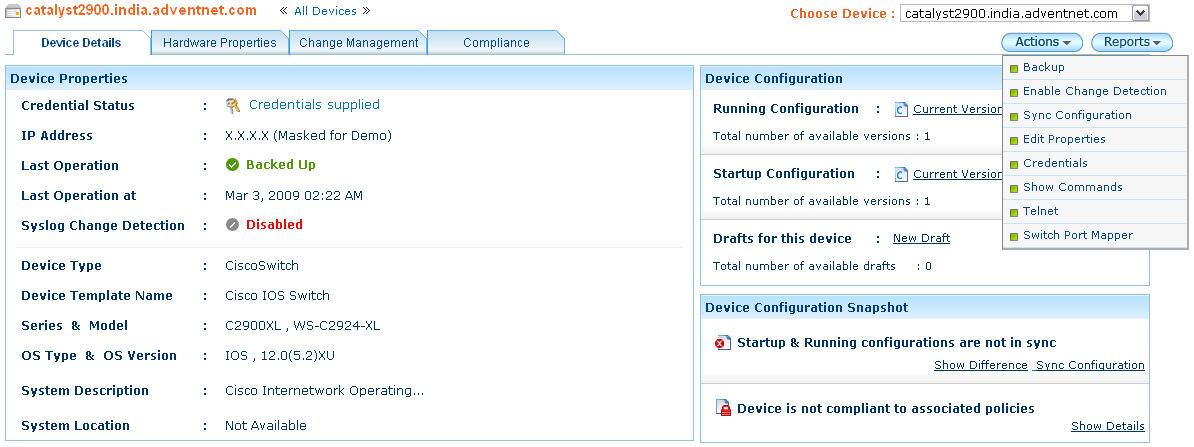Go back to All Devices
The height and width of the screenshot is (447, 1194).
tap(325, 12)
